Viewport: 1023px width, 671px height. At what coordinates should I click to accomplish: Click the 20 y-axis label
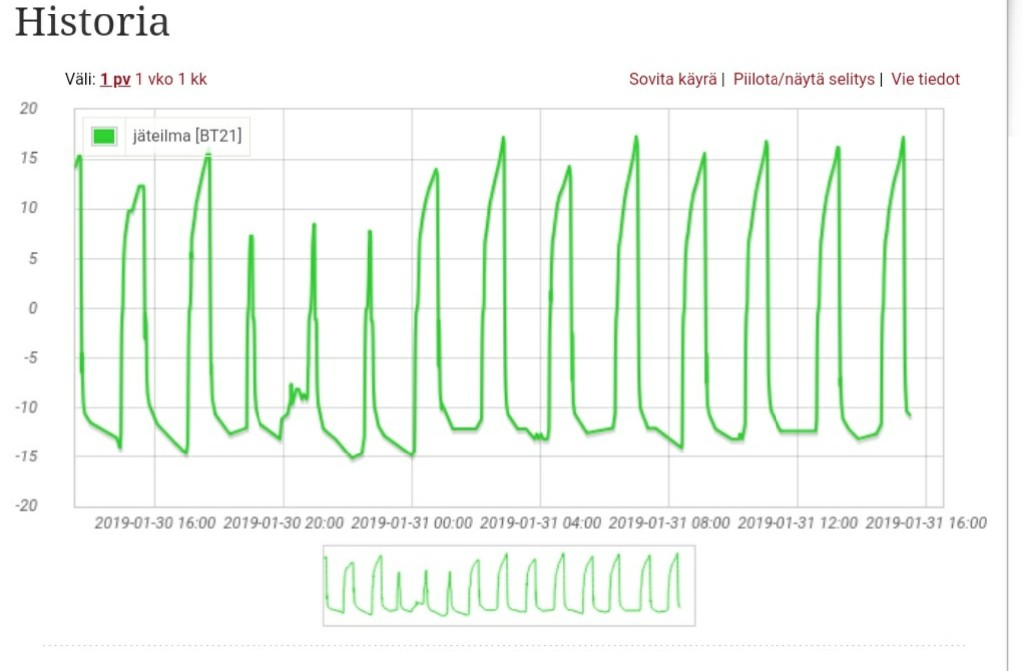(29, 108)
